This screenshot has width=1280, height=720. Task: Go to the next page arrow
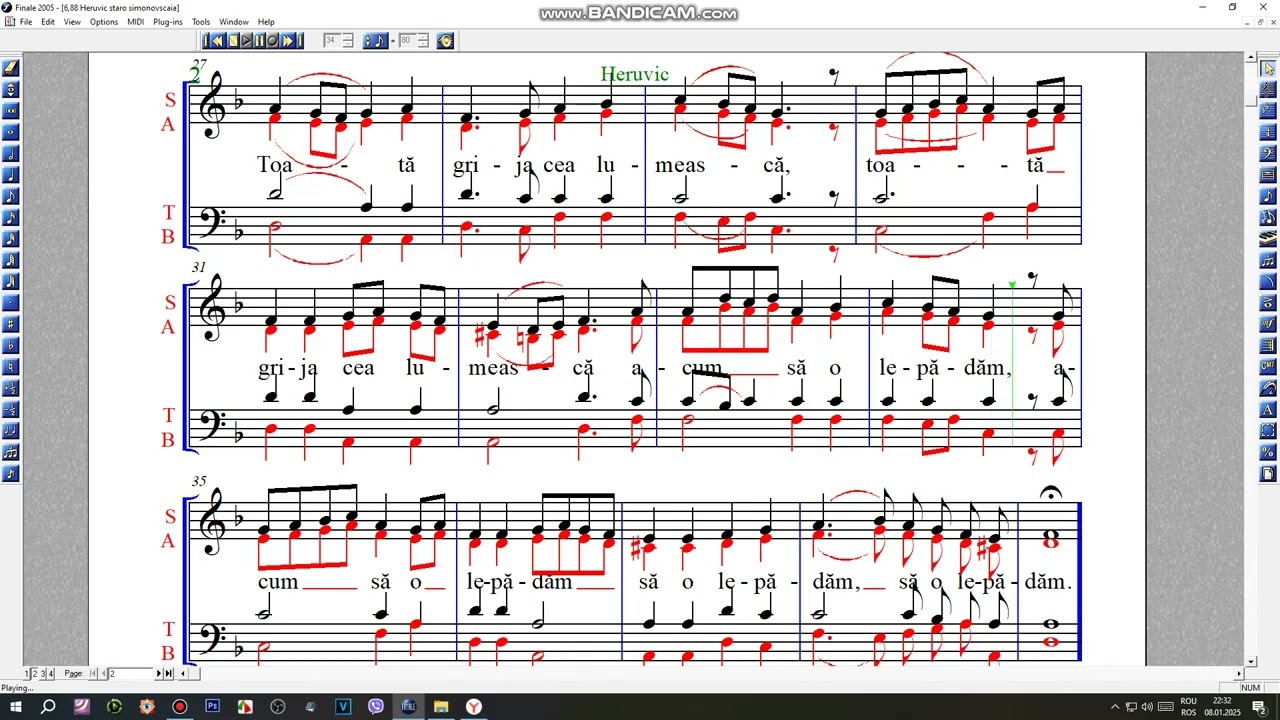tap(160, 674)
